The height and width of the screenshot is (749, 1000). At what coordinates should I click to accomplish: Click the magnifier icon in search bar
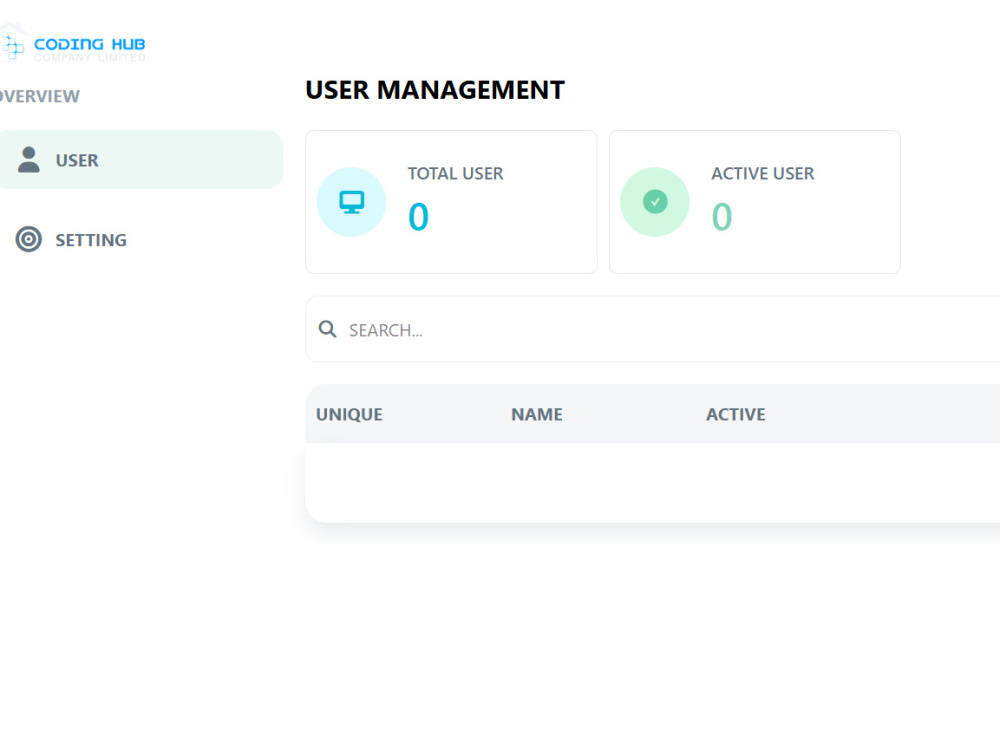327,329
